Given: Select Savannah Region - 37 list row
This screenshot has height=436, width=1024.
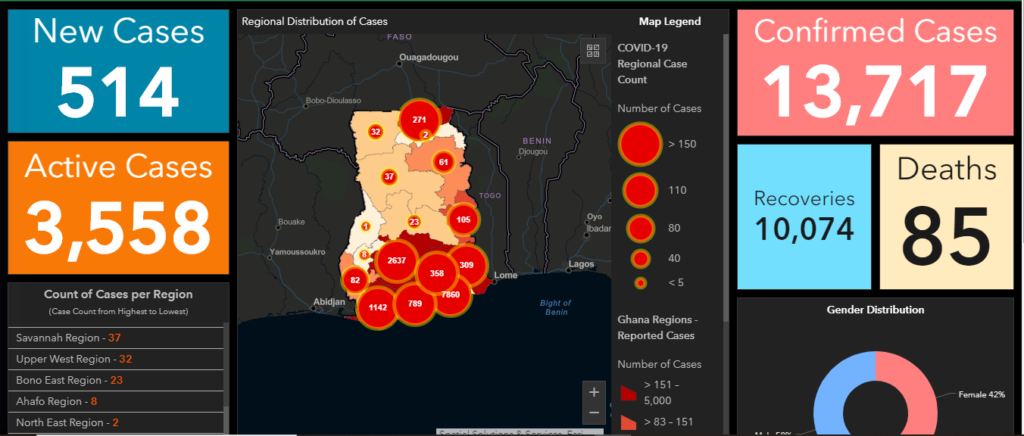Looking at the screenshot, I should tap(116, 338).
